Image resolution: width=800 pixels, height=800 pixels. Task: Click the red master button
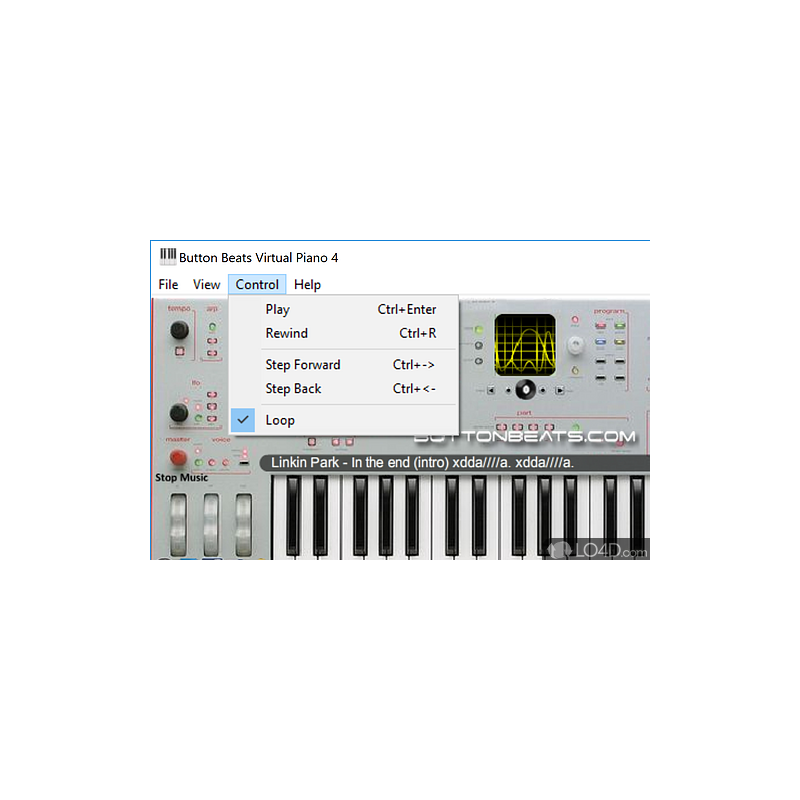178,457
